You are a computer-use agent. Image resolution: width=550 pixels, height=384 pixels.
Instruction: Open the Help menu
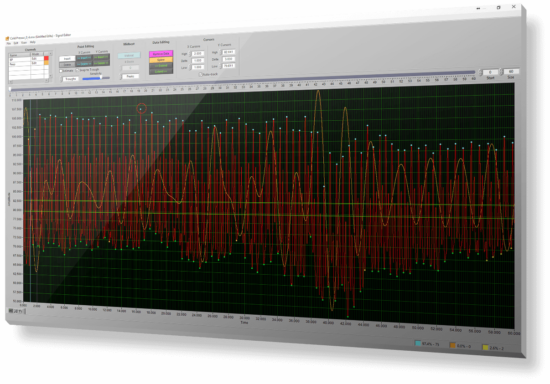(33, 42)
